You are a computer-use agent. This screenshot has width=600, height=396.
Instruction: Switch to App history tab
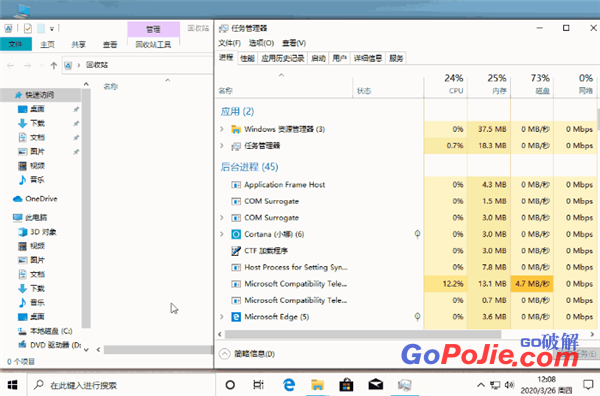click(x=283, y=58)
